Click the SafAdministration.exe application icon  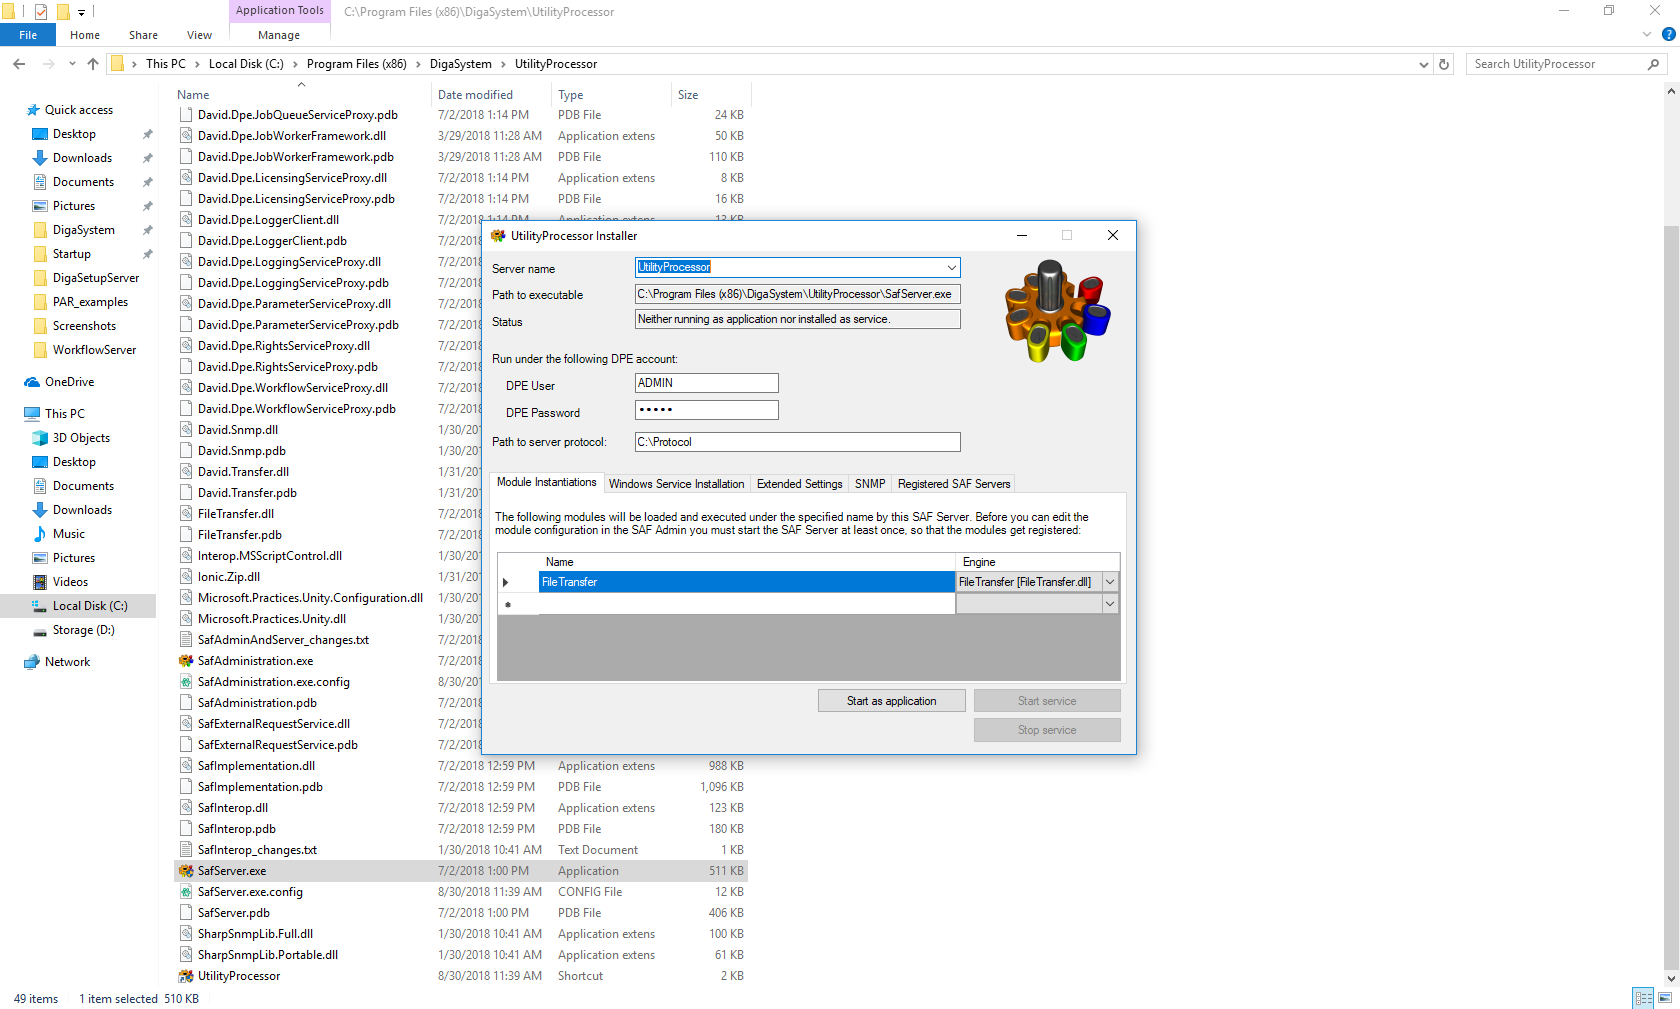pos(186,661)
